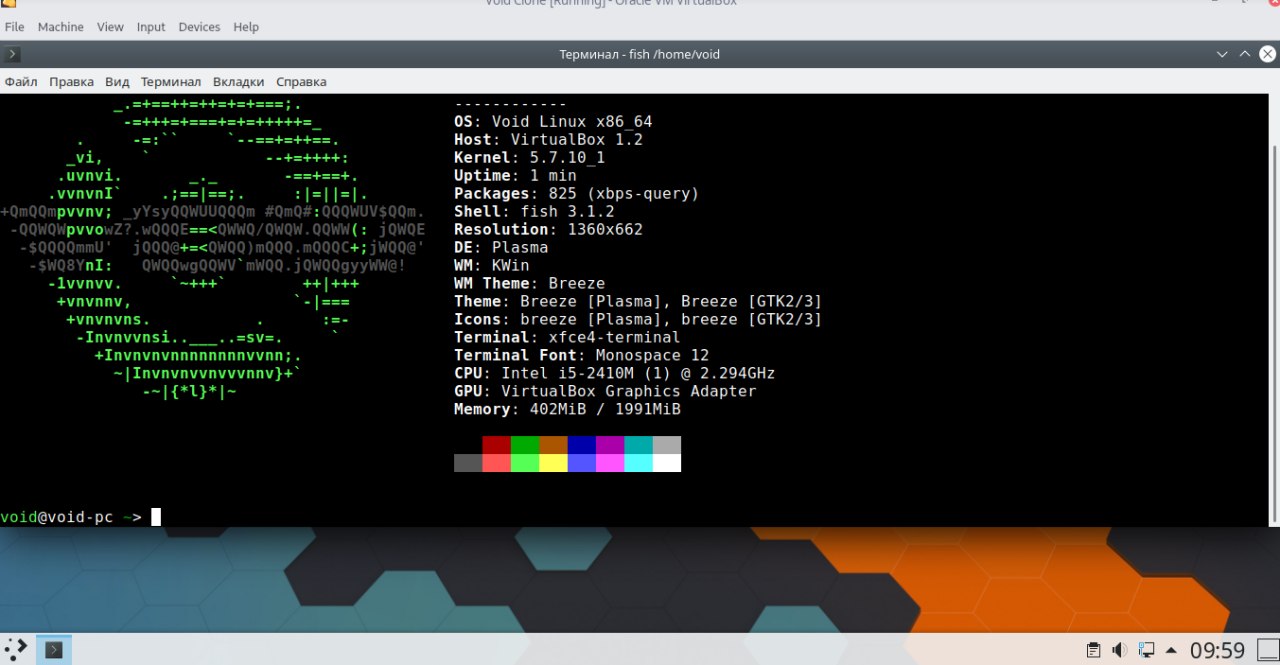The image size is (1280, 665).
Task: Click the dark green color block
Action: 525,445
